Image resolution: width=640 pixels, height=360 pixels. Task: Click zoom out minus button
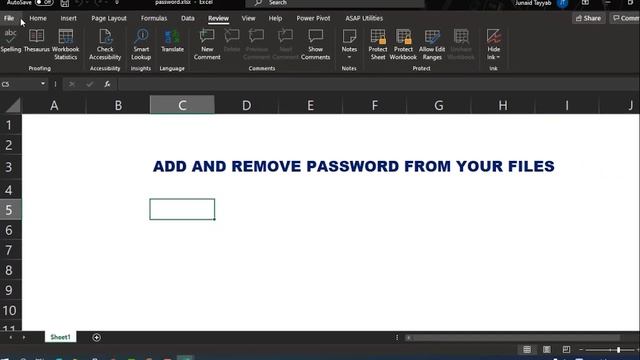click(581, 350)
